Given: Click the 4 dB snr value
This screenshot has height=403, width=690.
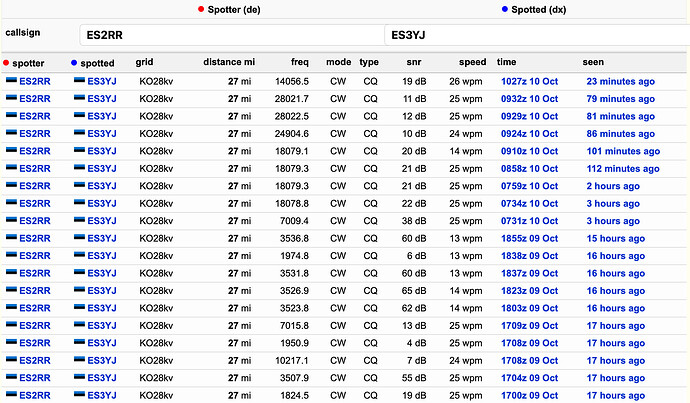Looking at the screenshot, I should (417, 343).
